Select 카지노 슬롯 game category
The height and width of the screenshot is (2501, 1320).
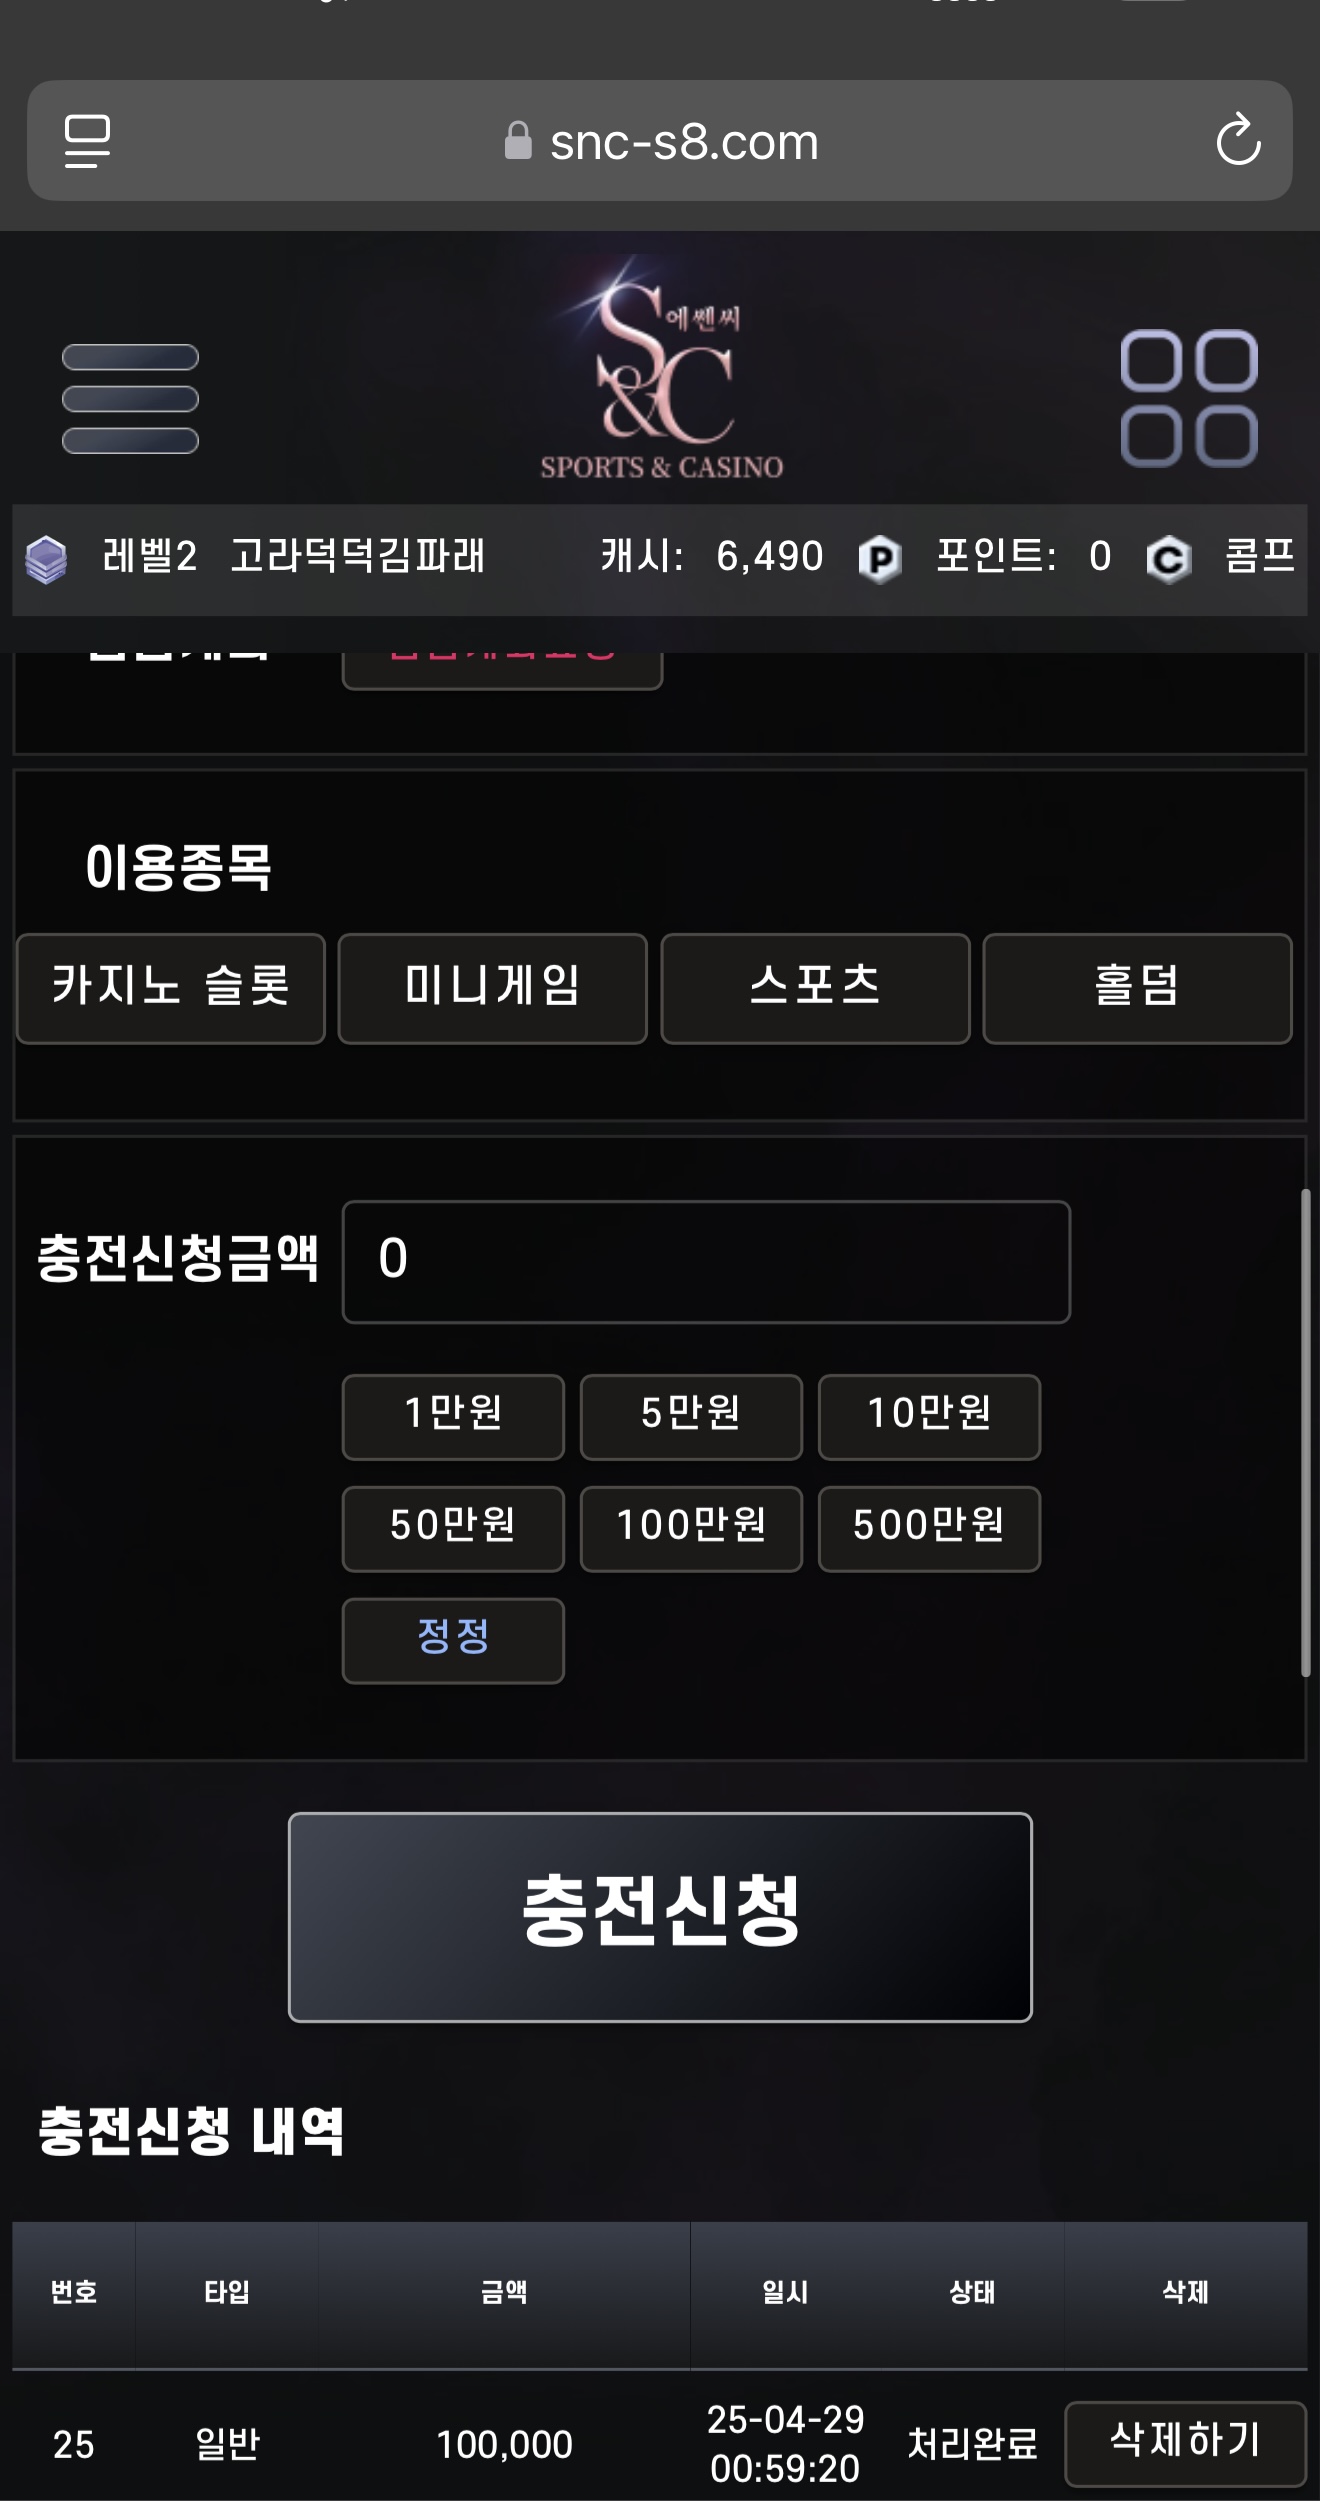pyautogui.click(x=171, y=988)
